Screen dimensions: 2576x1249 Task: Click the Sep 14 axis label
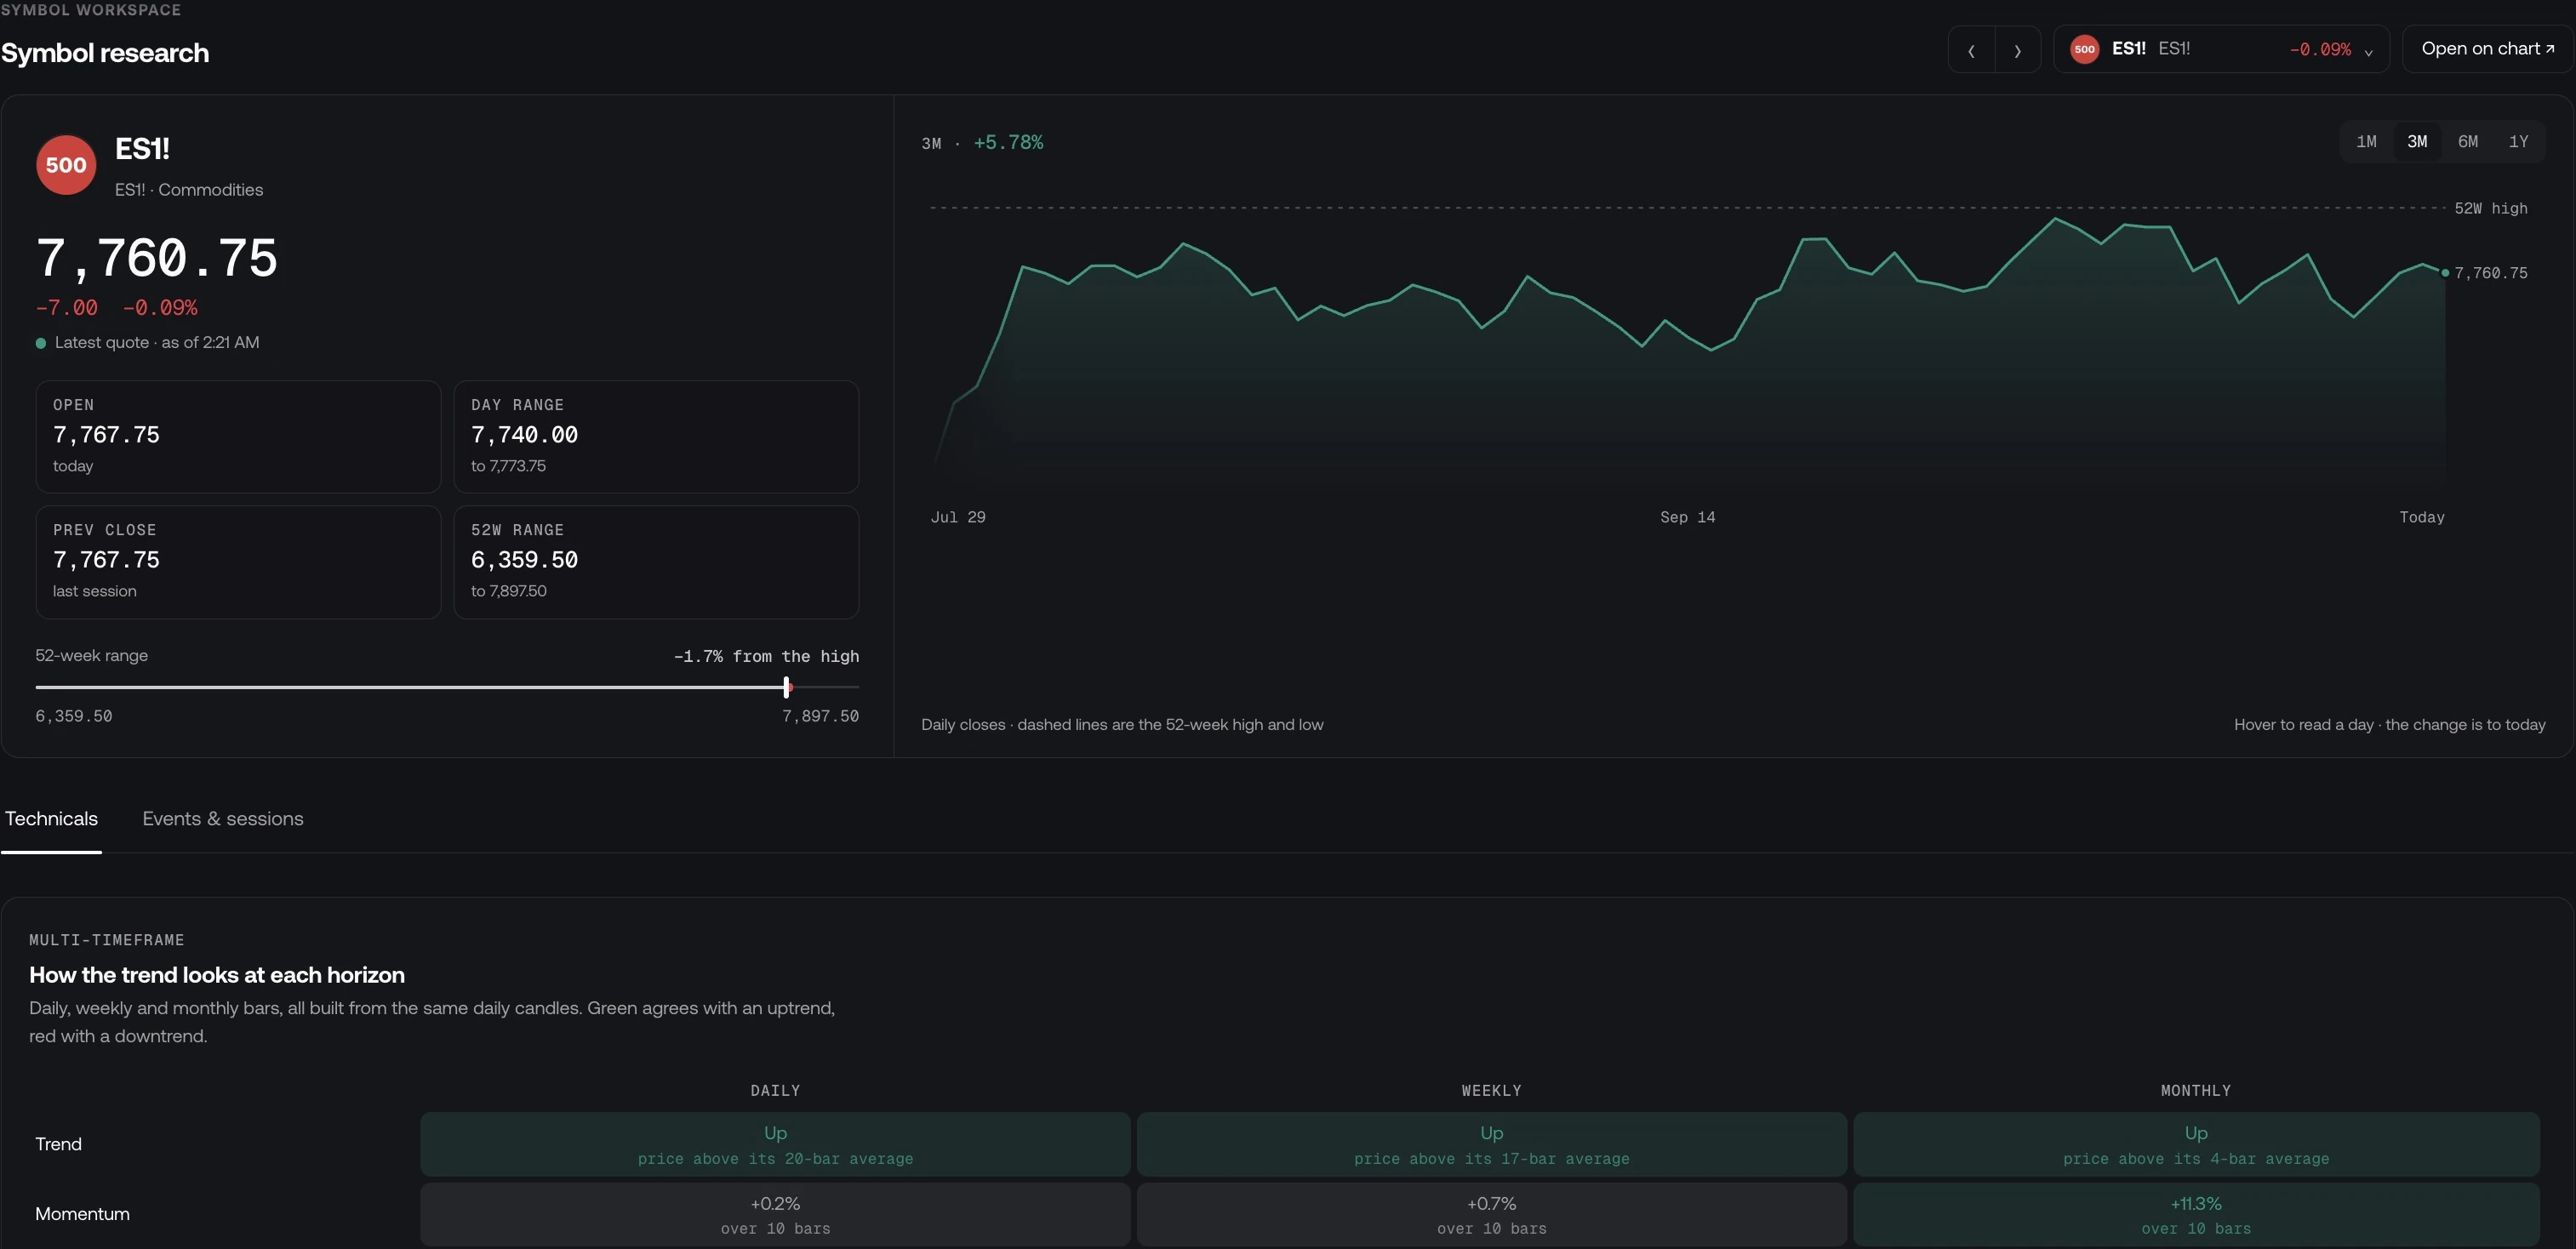(x=1687, y=517)
